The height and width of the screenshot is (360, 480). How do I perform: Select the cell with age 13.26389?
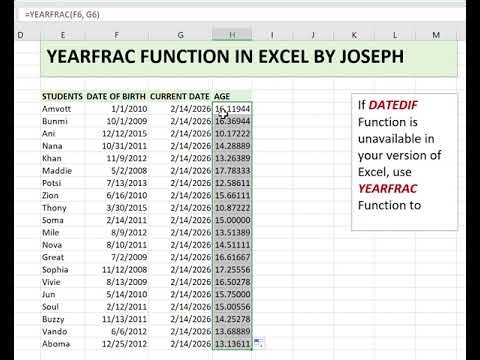pyautogui.click(x=232, y=158)
